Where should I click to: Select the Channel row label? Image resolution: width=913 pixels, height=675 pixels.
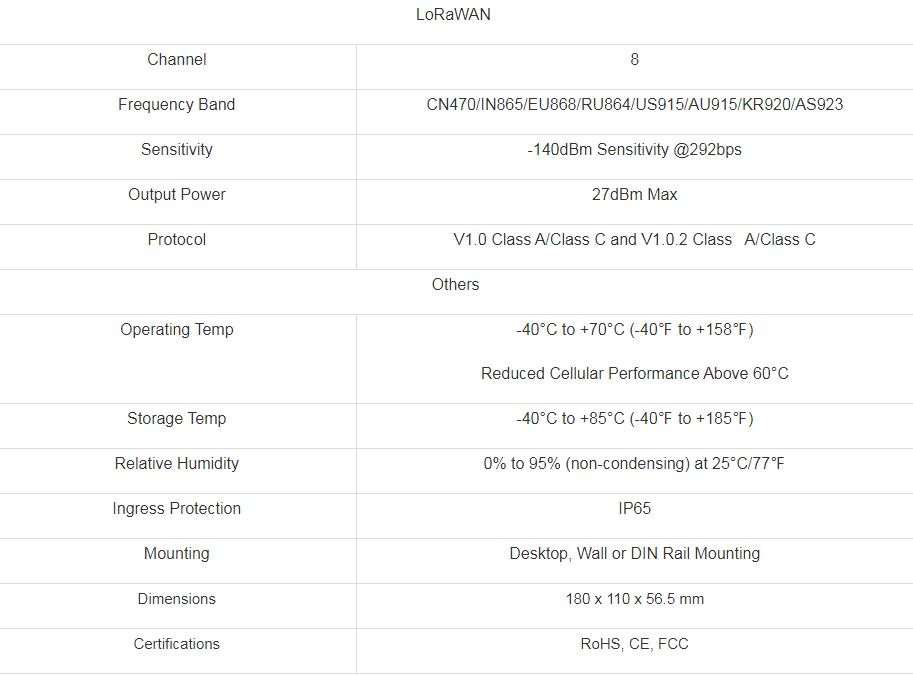pos(176,59)
